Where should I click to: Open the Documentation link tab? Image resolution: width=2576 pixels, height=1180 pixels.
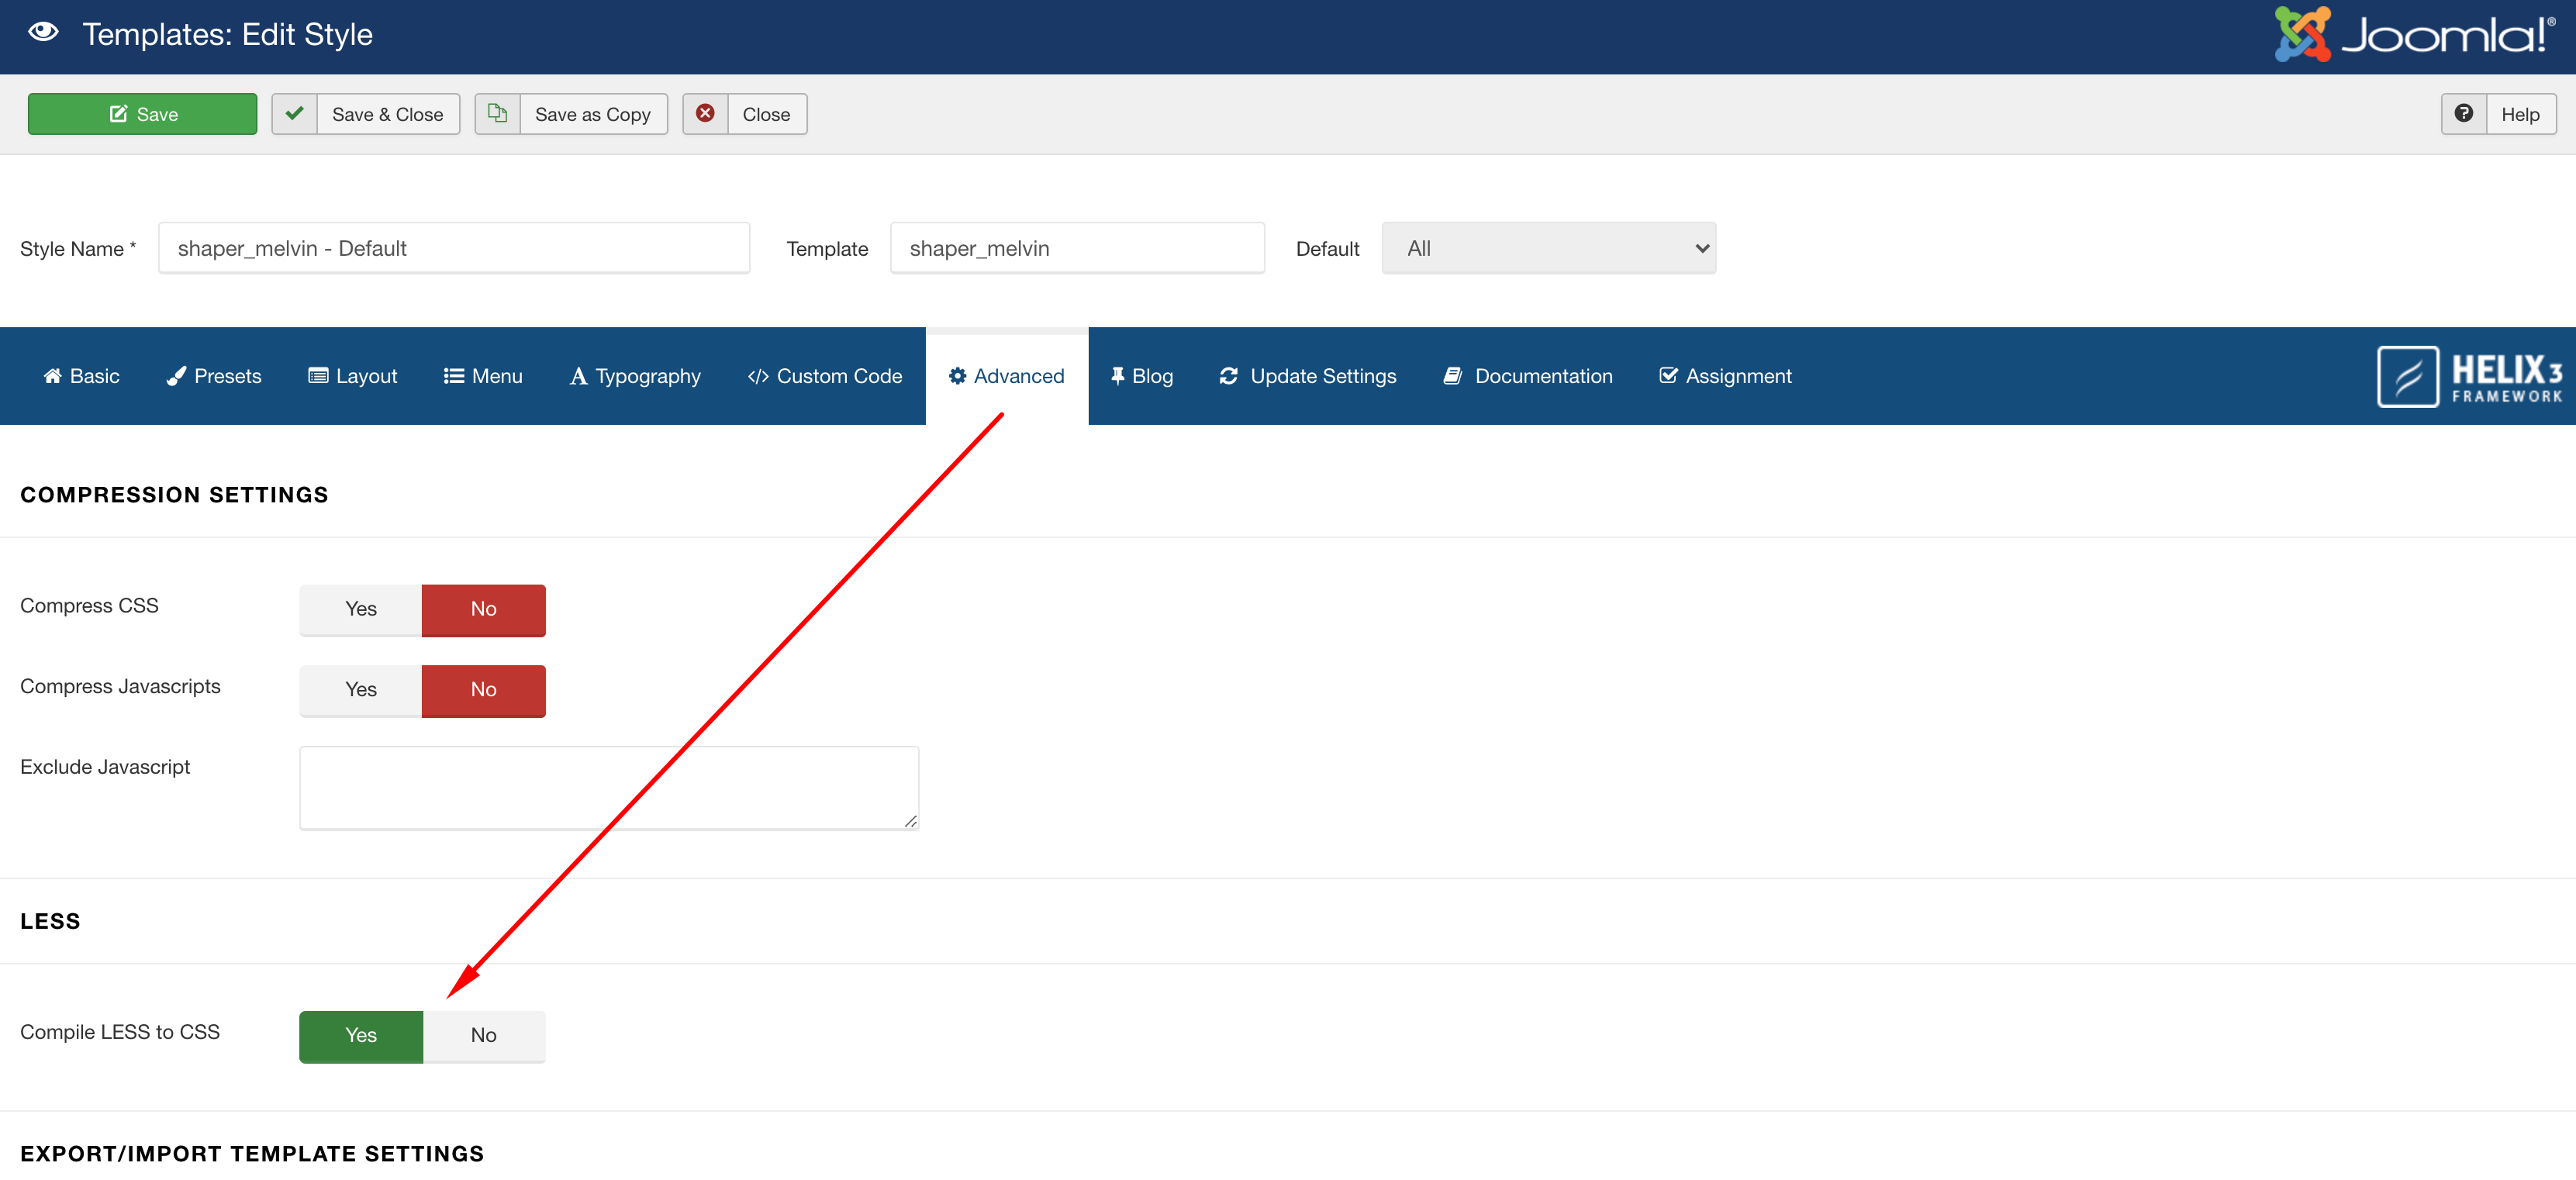1528,377
